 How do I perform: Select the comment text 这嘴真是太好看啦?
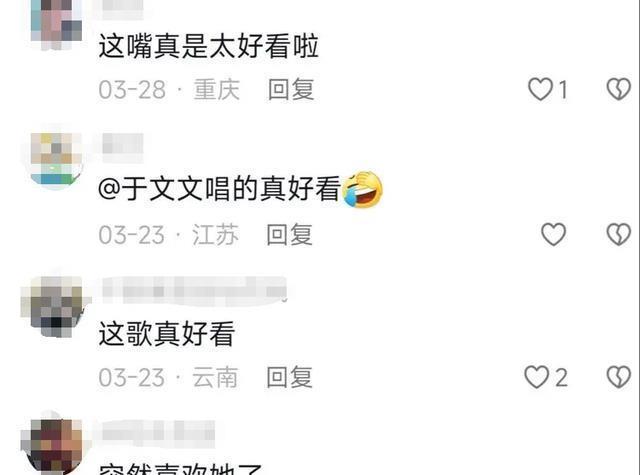pyautogui.click(x=209, y=46)
